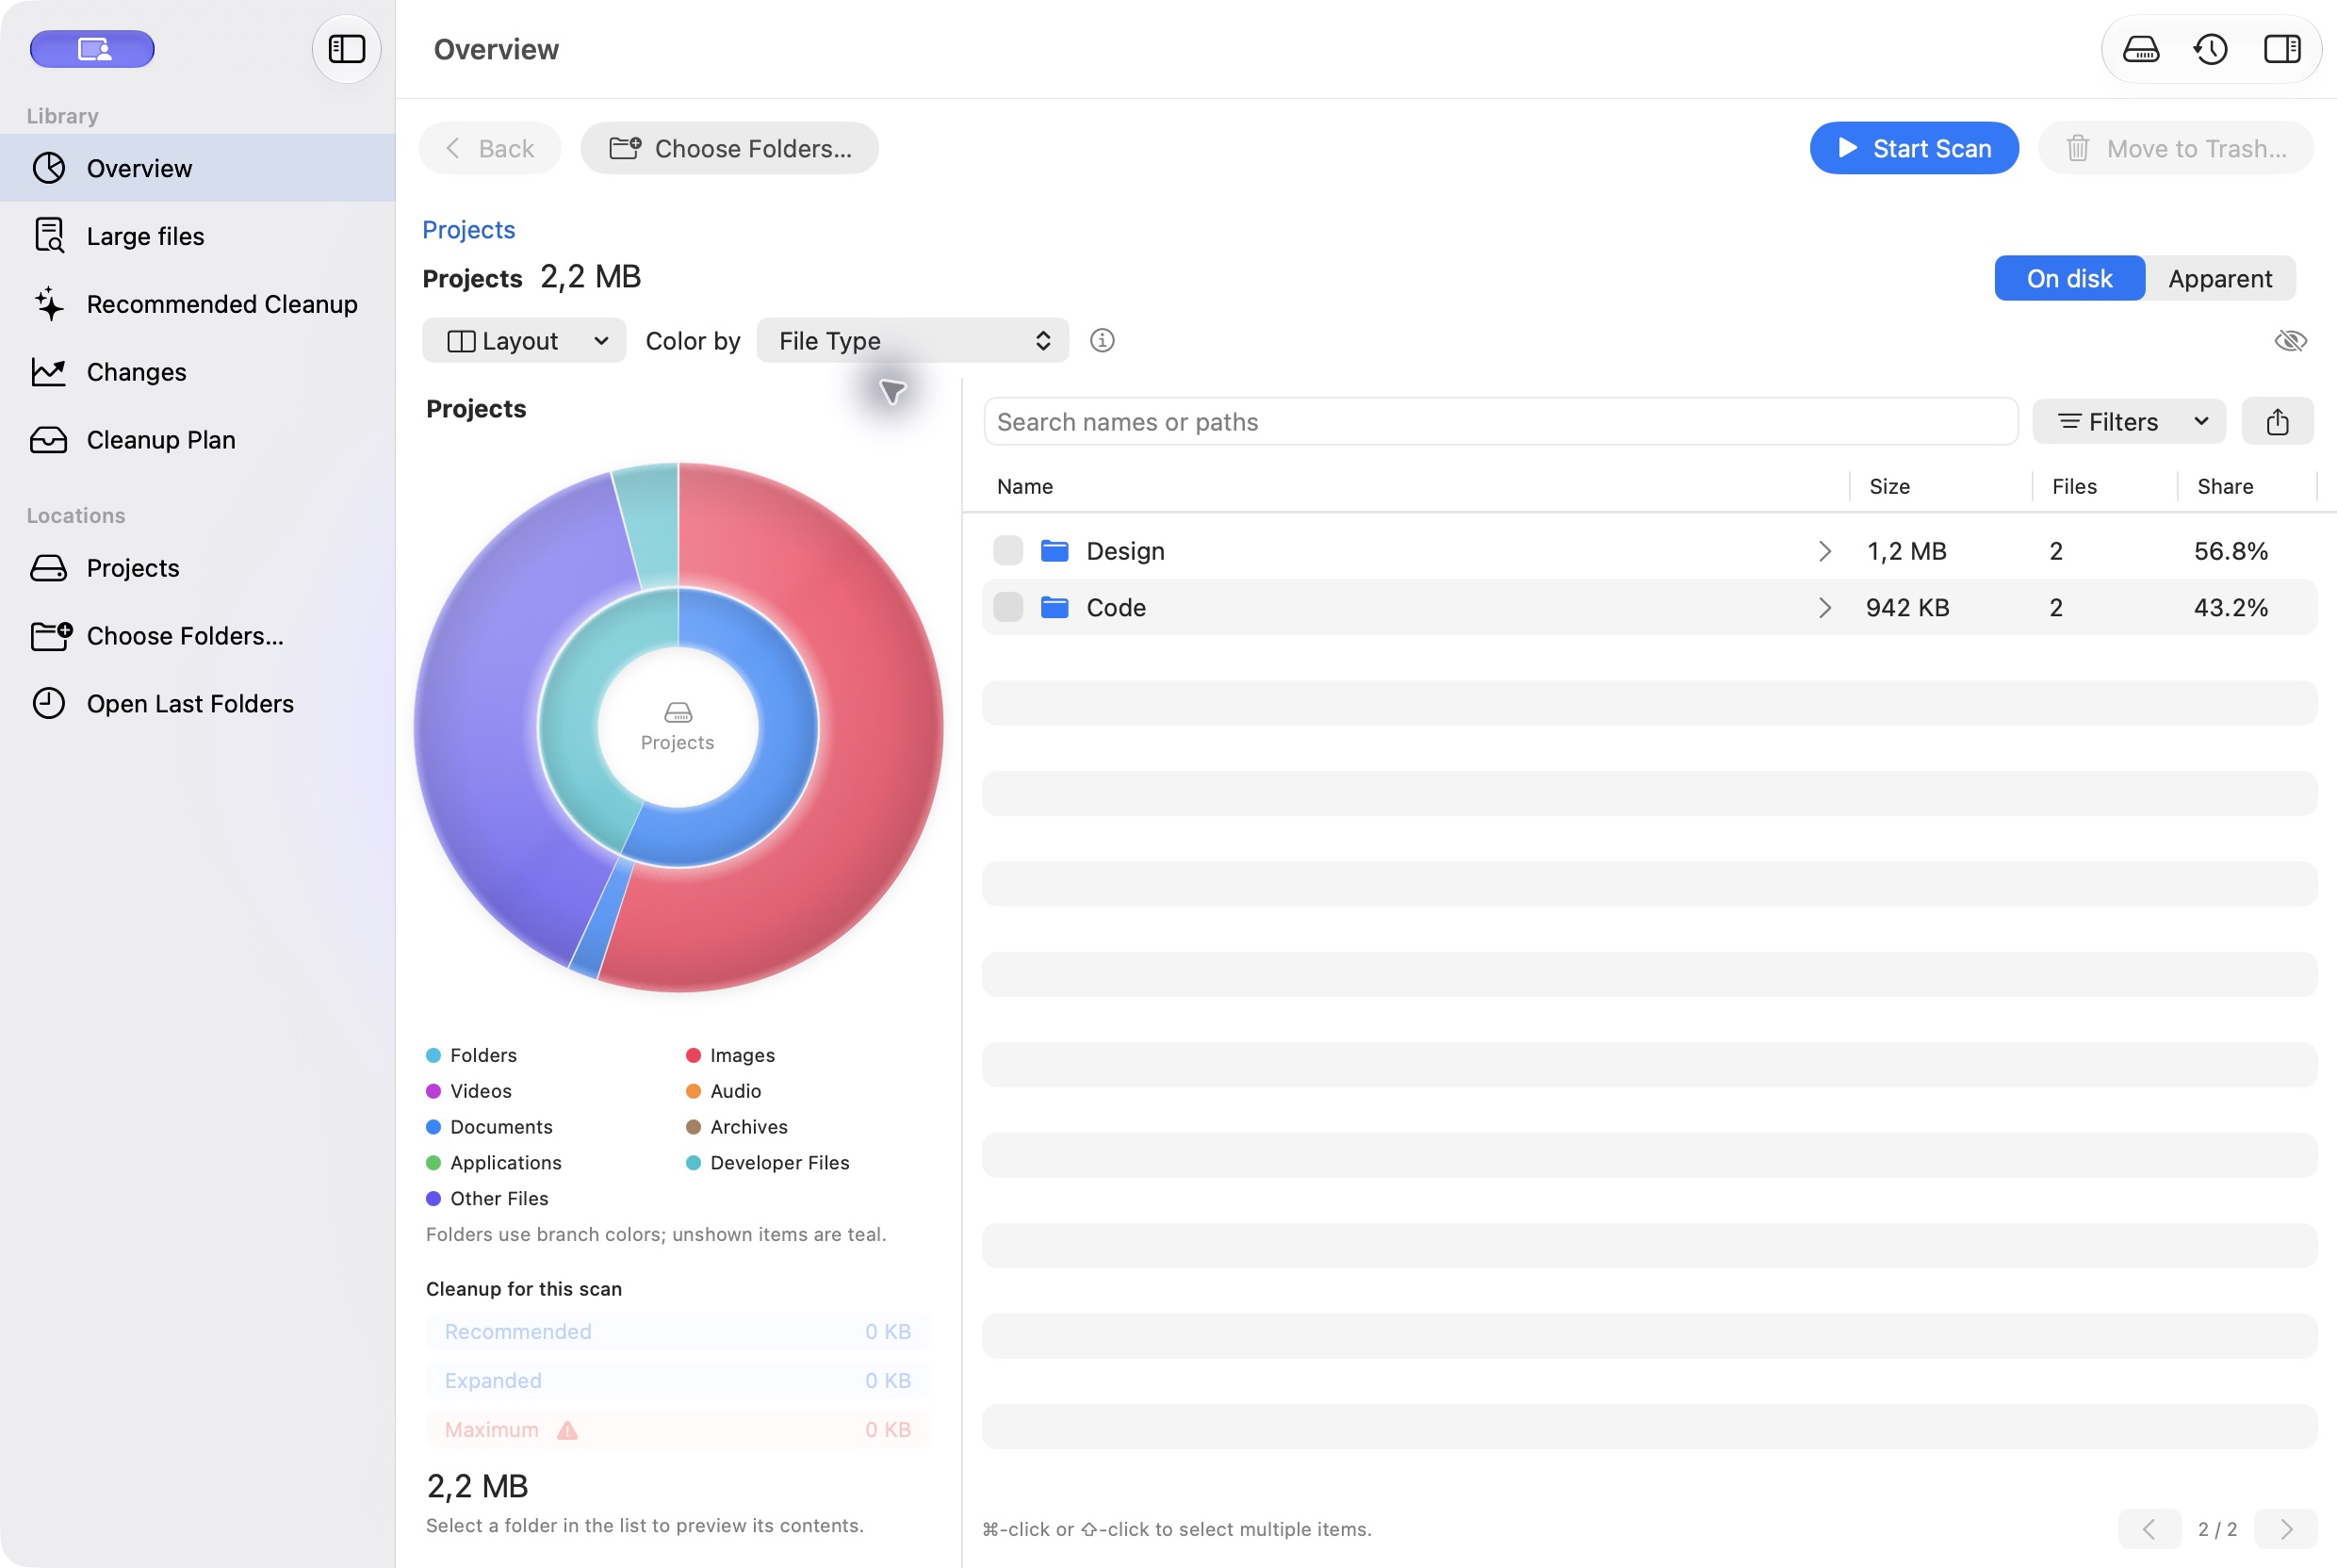The width and height of the screenshot is (2337, 1568).
Task: Toggle the left sidebar panel icon
Action: click(x=346, y=49)
